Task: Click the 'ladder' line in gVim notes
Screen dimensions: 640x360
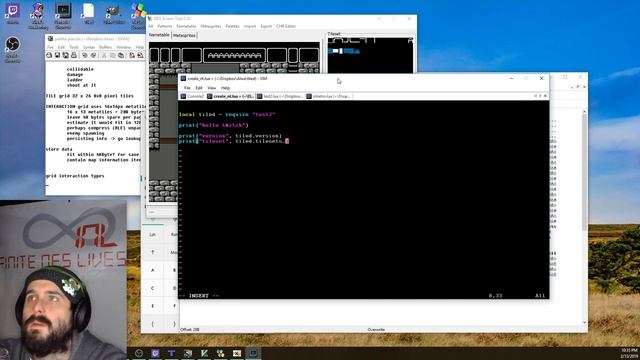Action: (75, 80)
